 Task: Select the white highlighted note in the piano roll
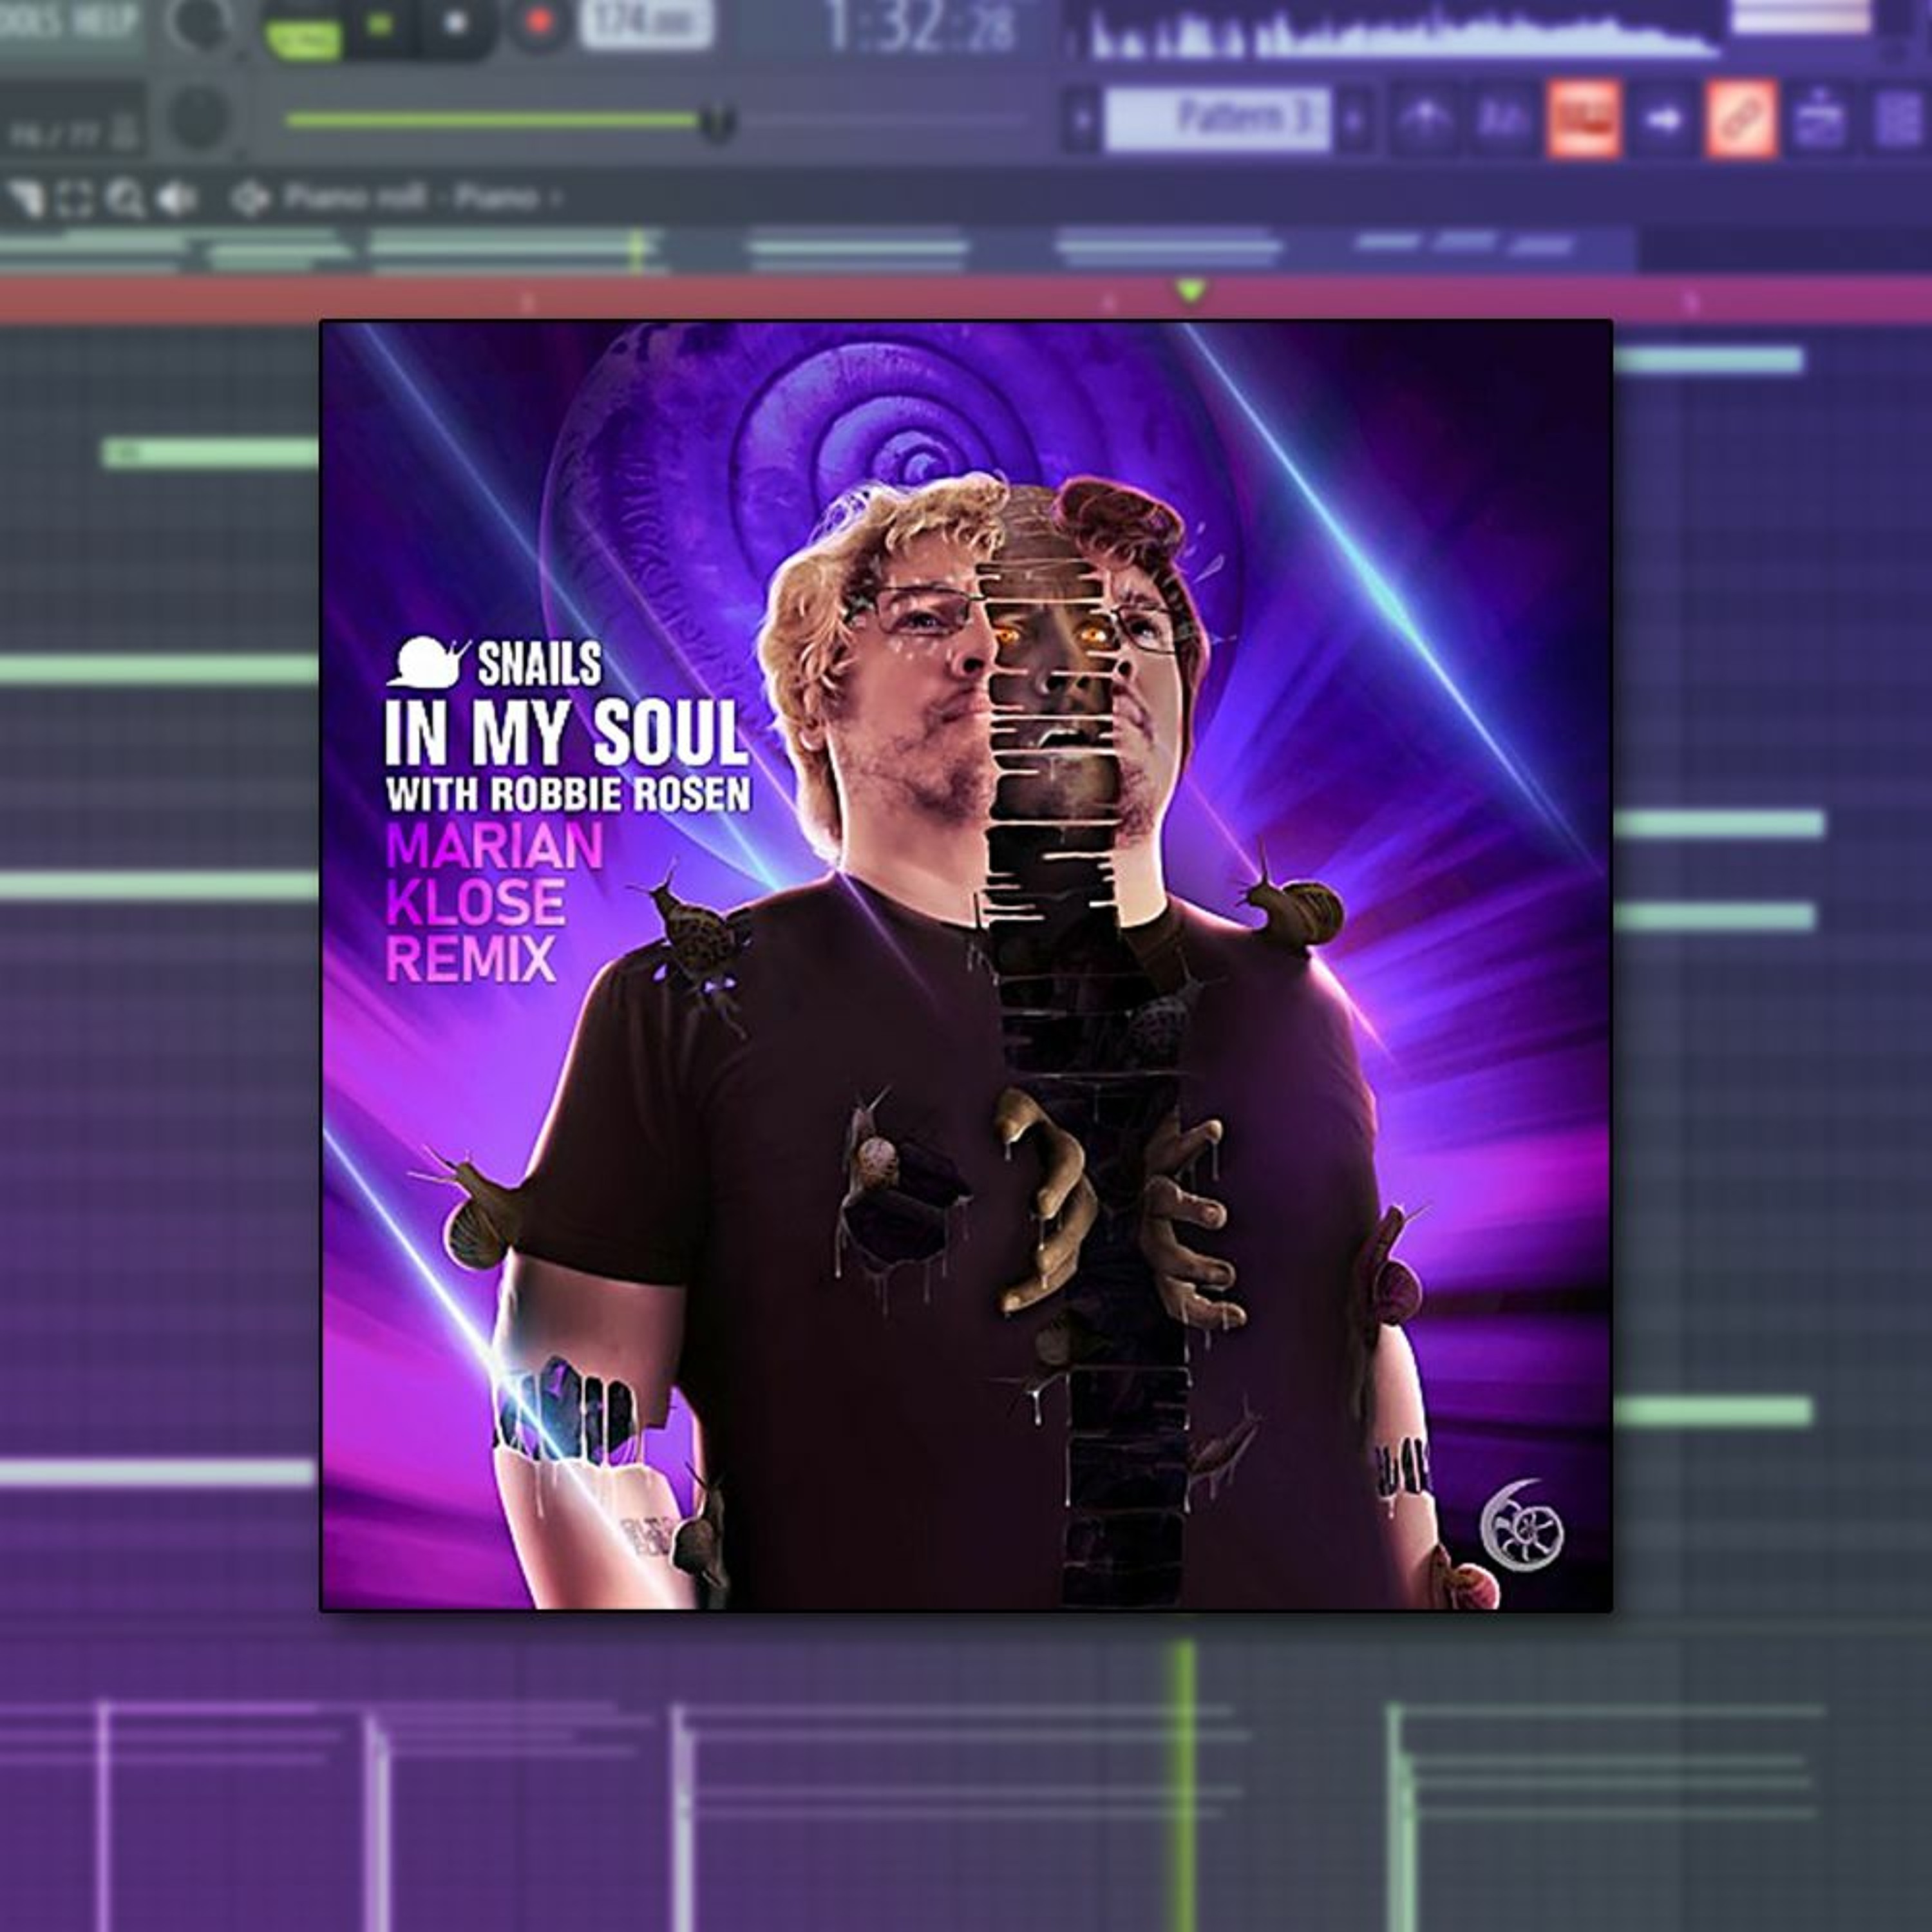coord(157,1472)
